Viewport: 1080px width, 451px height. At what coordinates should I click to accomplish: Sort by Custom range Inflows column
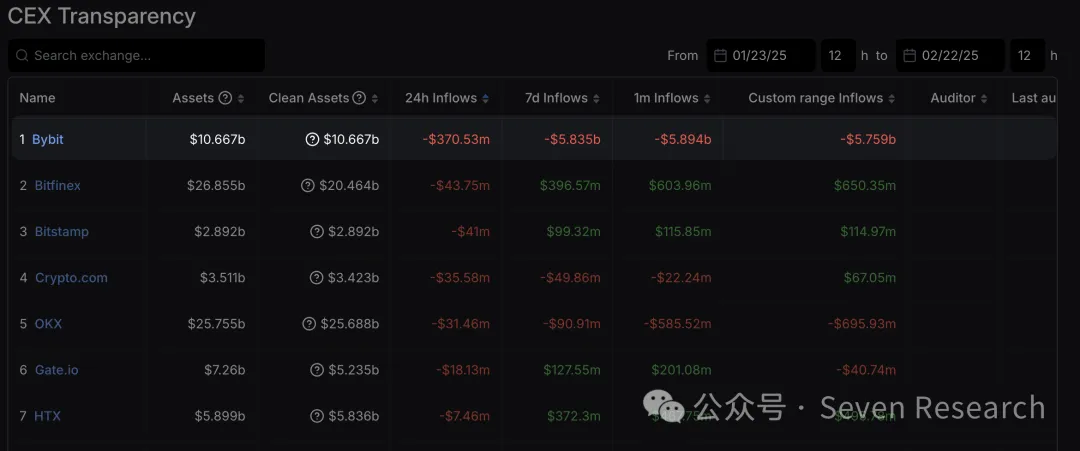pyautogui.click(x=892, y=99)
